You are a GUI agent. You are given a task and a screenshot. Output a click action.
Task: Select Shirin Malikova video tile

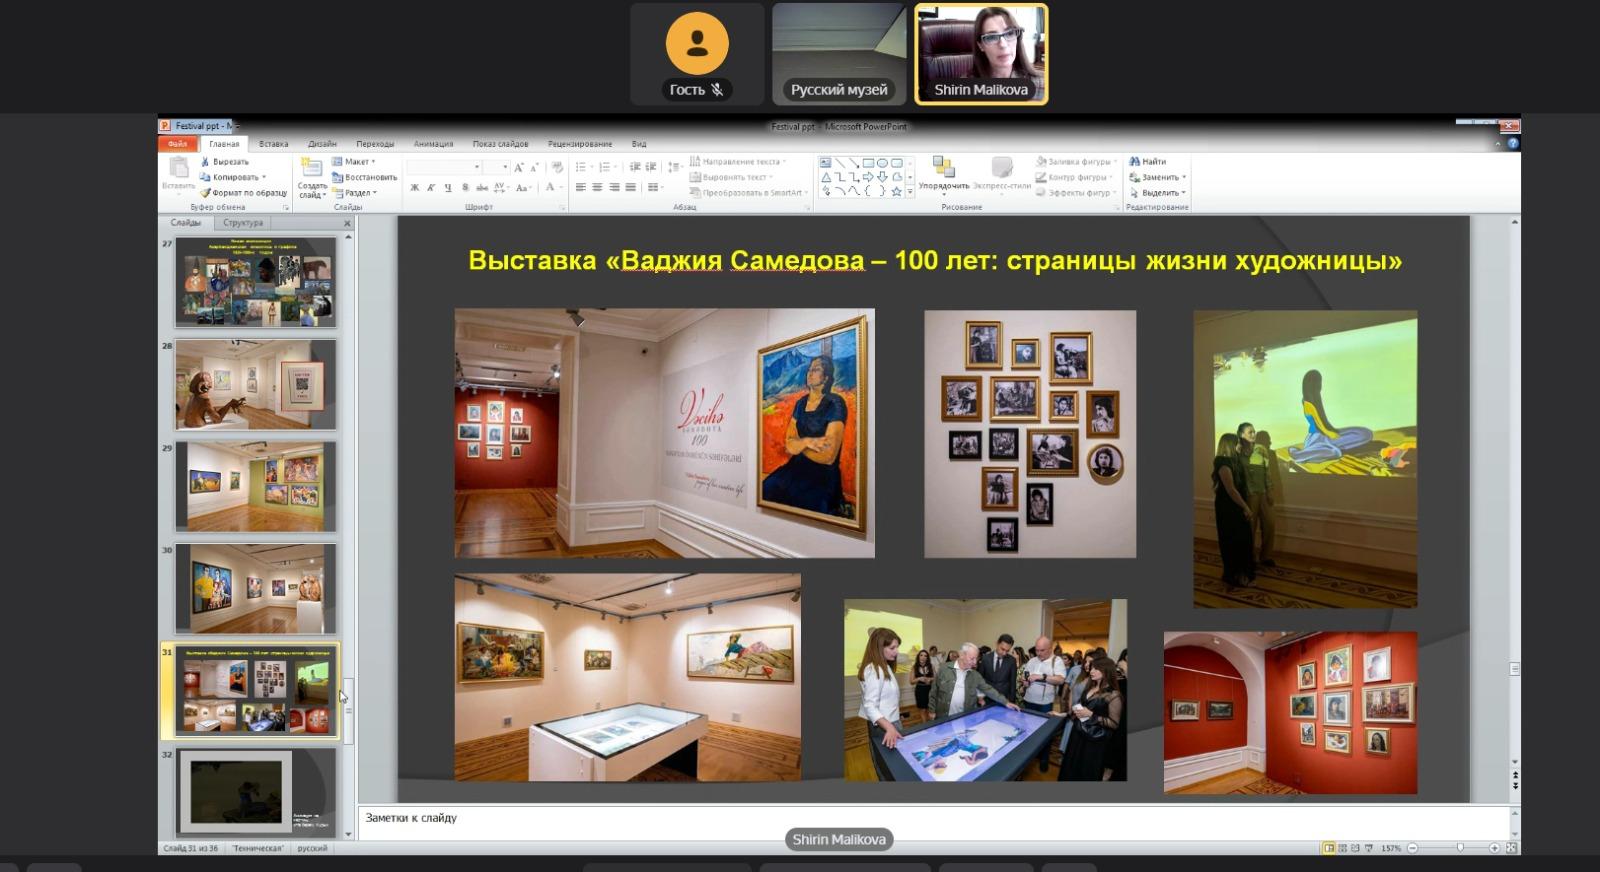981,54
